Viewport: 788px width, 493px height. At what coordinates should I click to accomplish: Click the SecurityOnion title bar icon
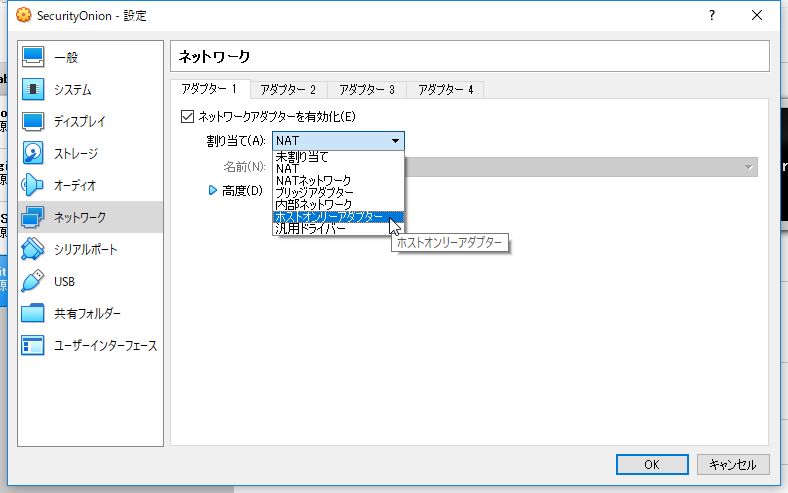point(24,16)
